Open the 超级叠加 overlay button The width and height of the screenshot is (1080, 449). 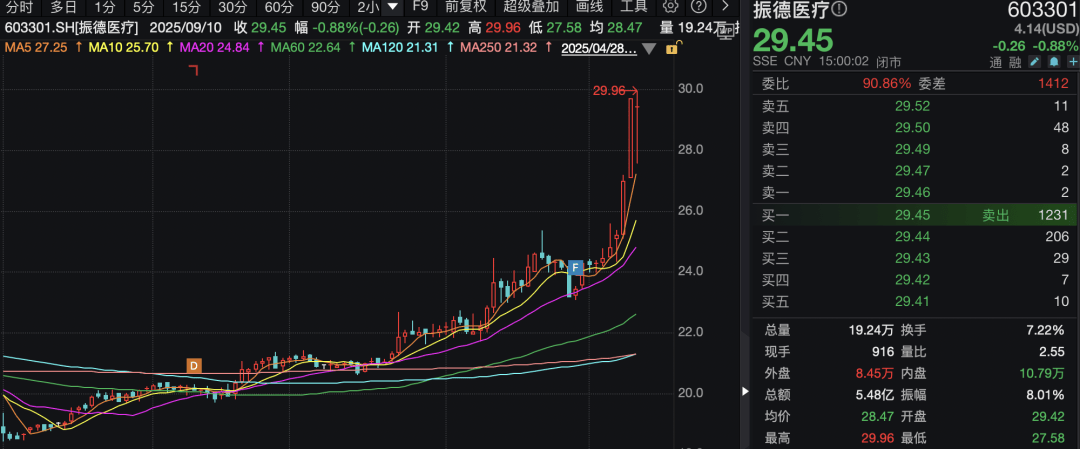[530, 7]
